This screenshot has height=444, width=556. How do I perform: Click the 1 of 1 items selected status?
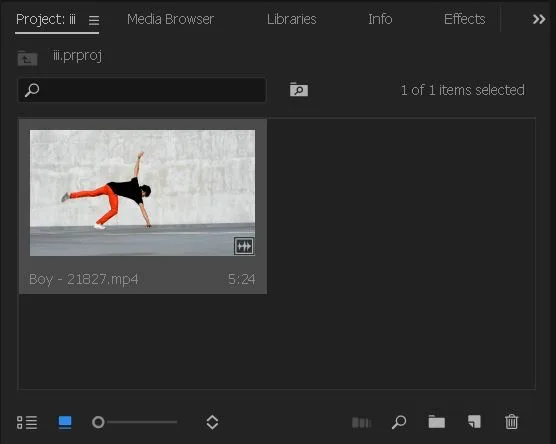tap(463, 90)
